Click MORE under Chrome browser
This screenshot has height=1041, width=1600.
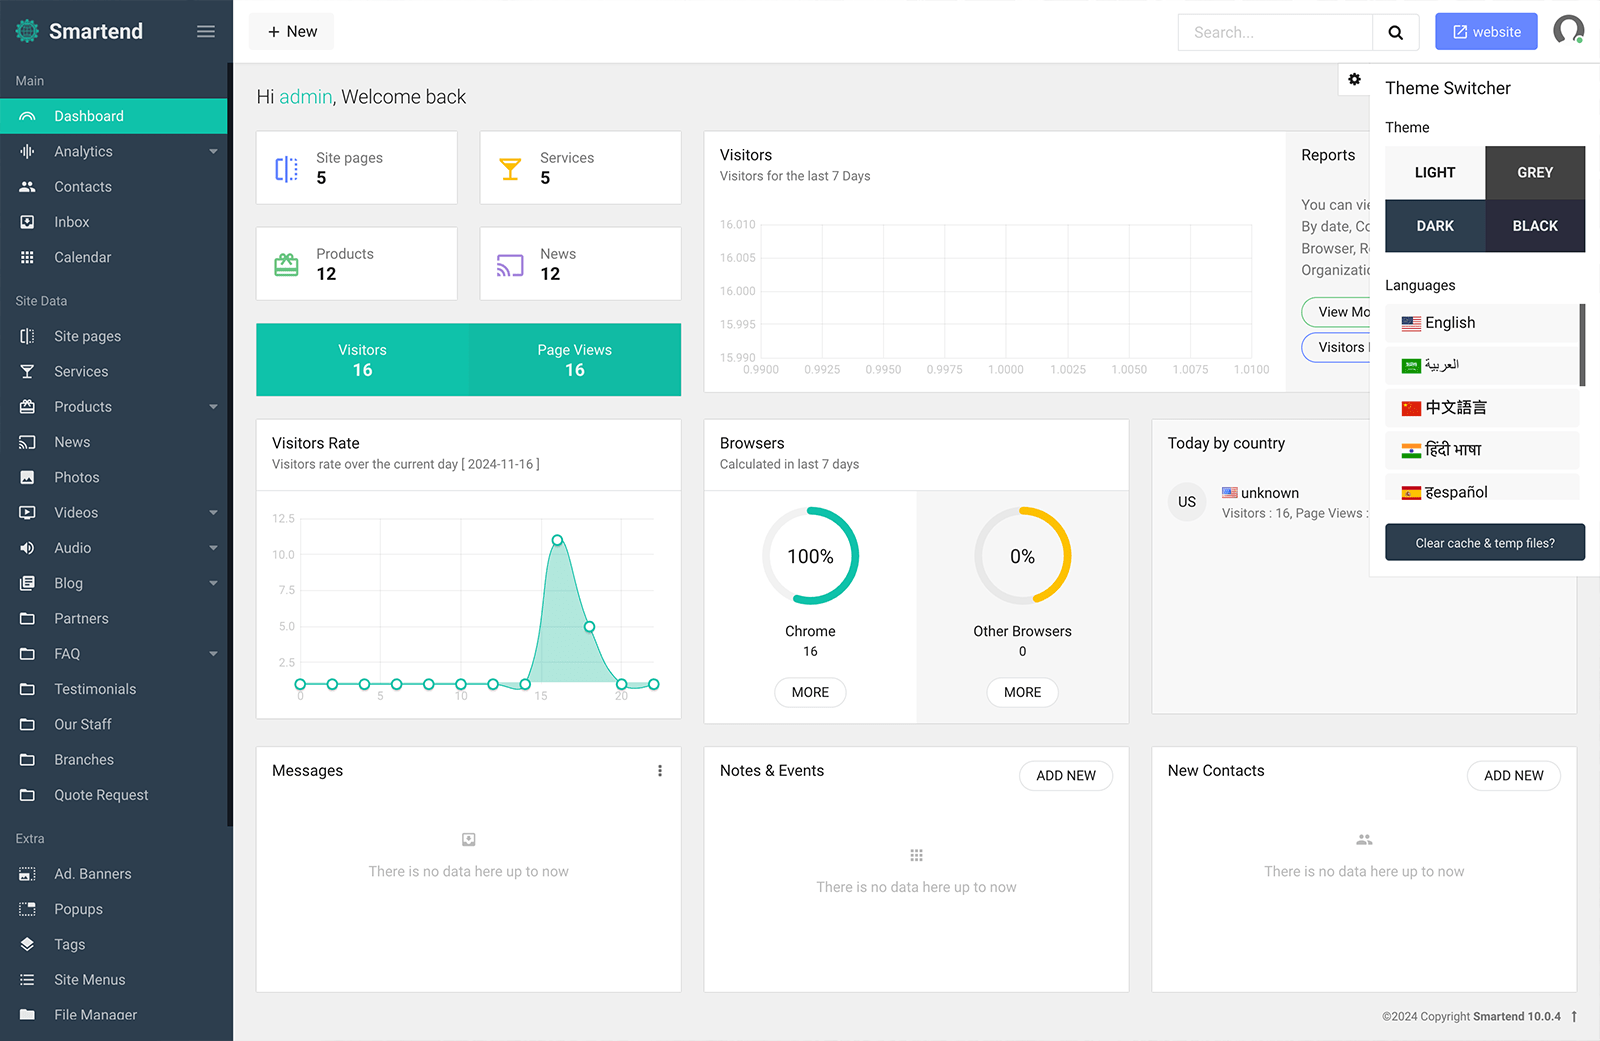tap(810, 692)
